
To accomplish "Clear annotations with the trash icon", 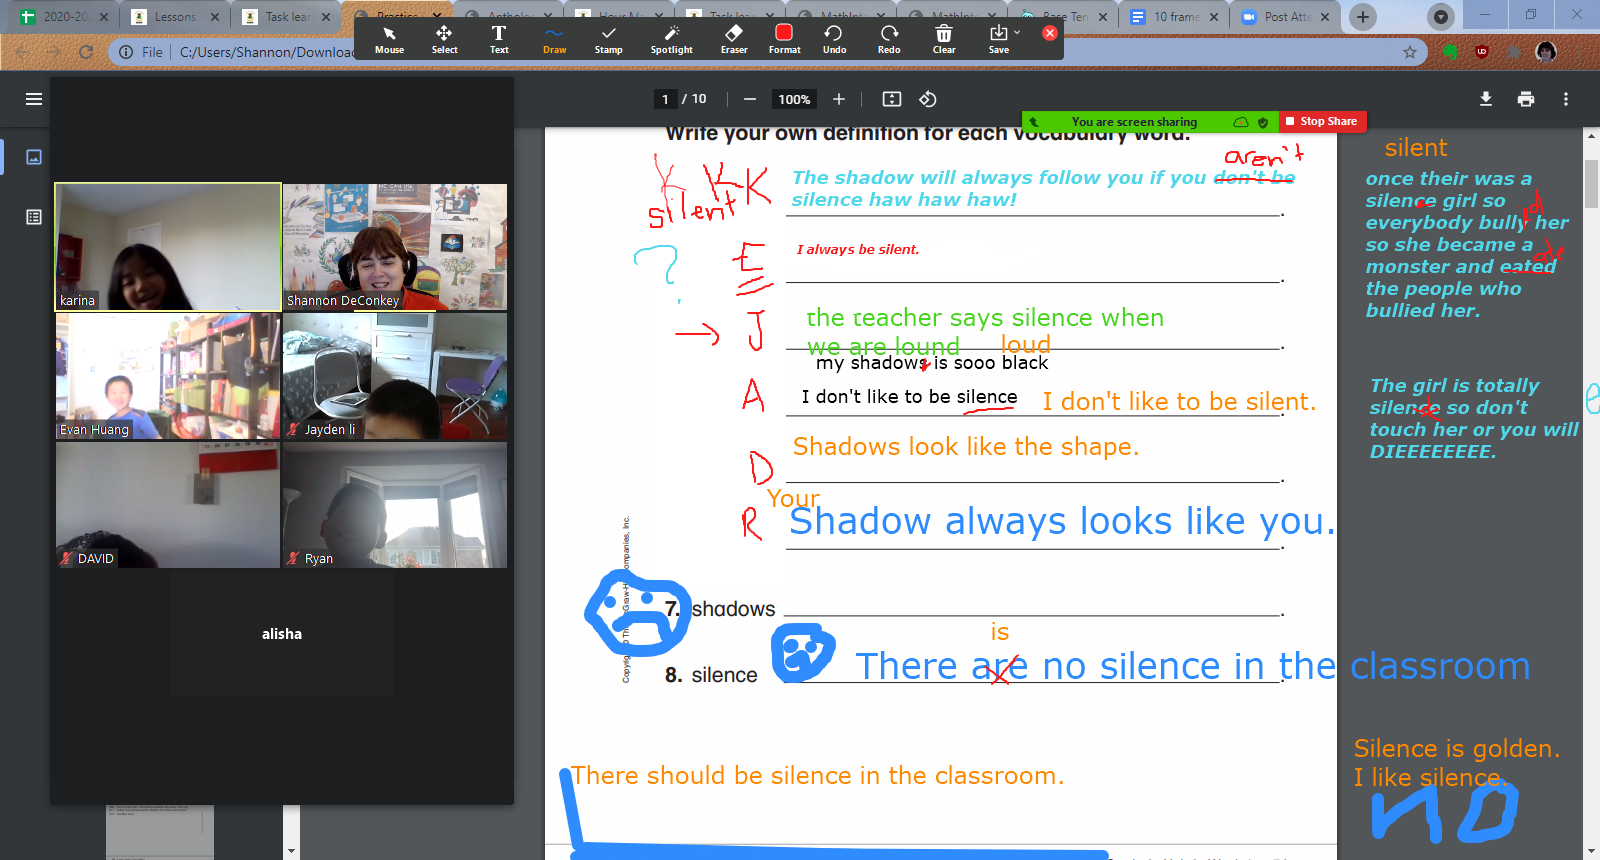I will click(944, 40).
